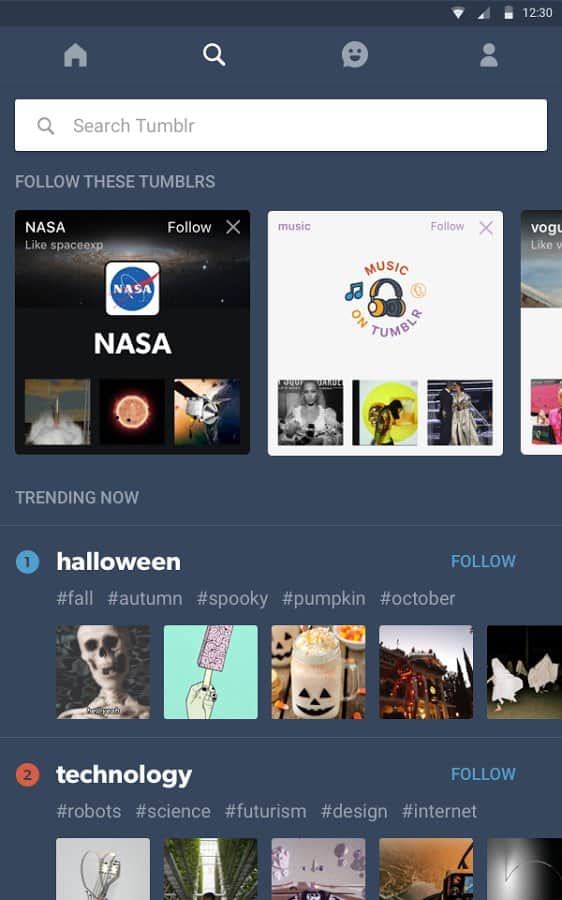This screenshot has height=900, width=562.
Task: Open the #spooky hashtag
Action: (232, 599)
